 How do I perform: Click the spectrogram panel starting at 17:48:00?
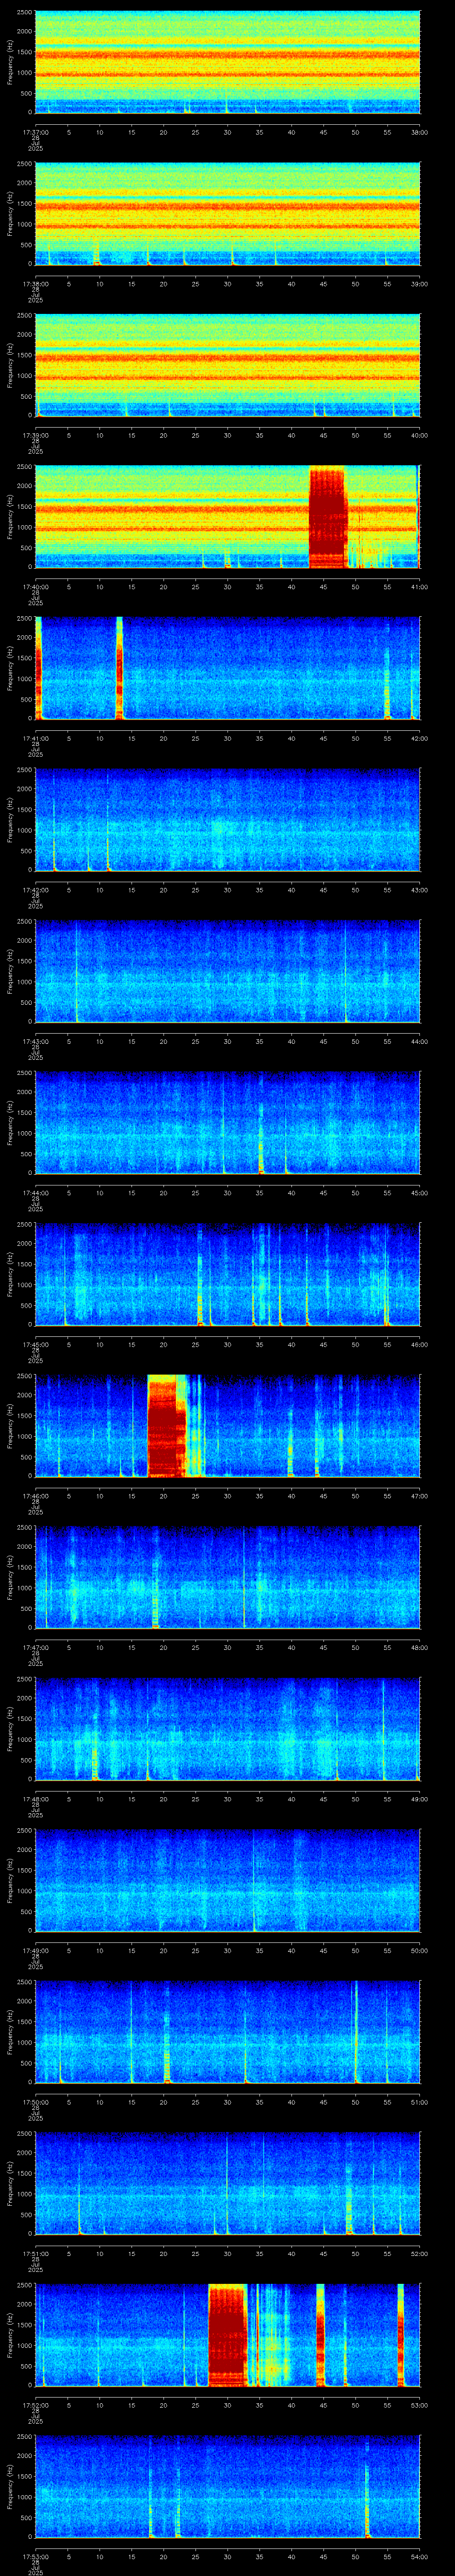[227, 1729]
